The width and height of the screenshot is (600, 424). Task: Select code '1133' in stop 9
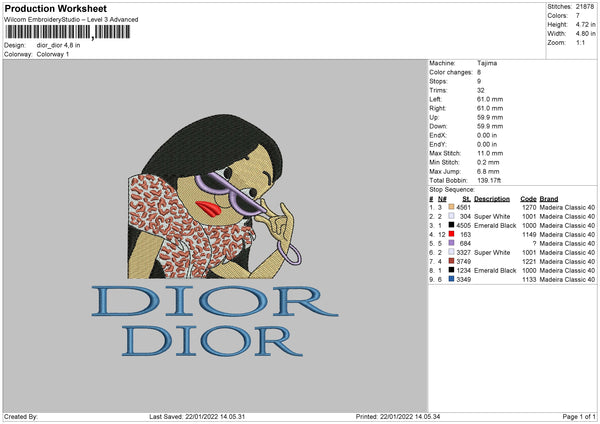[529, 279]
